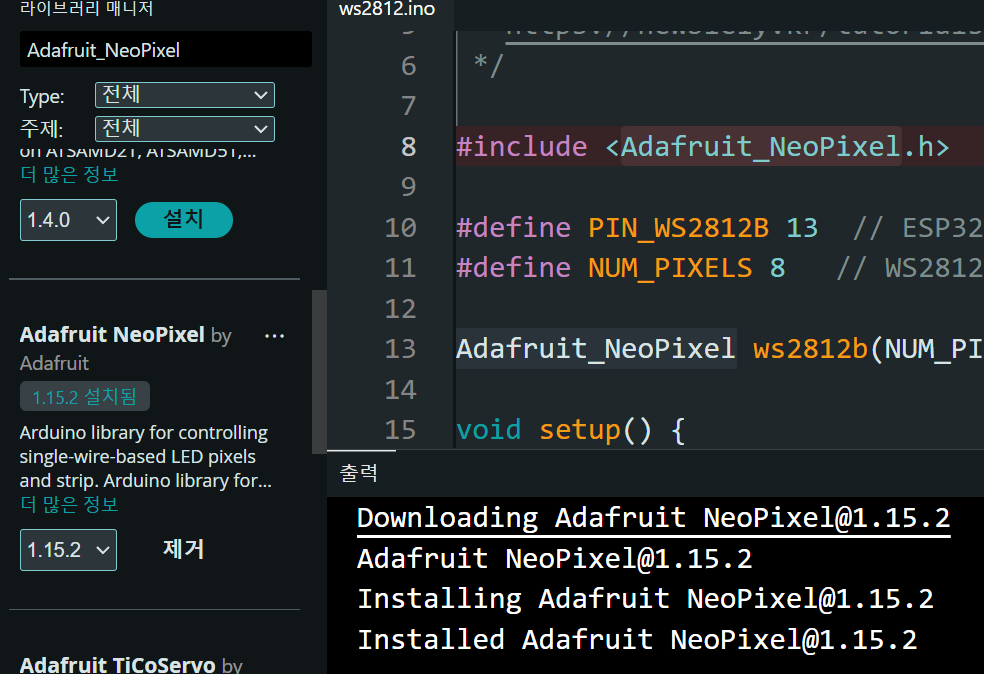Click the Downloading Adafruit NeoPixel@1.15.2 output line
The height and width of the screenshot is (674, 984).
[x=653, y=518]
